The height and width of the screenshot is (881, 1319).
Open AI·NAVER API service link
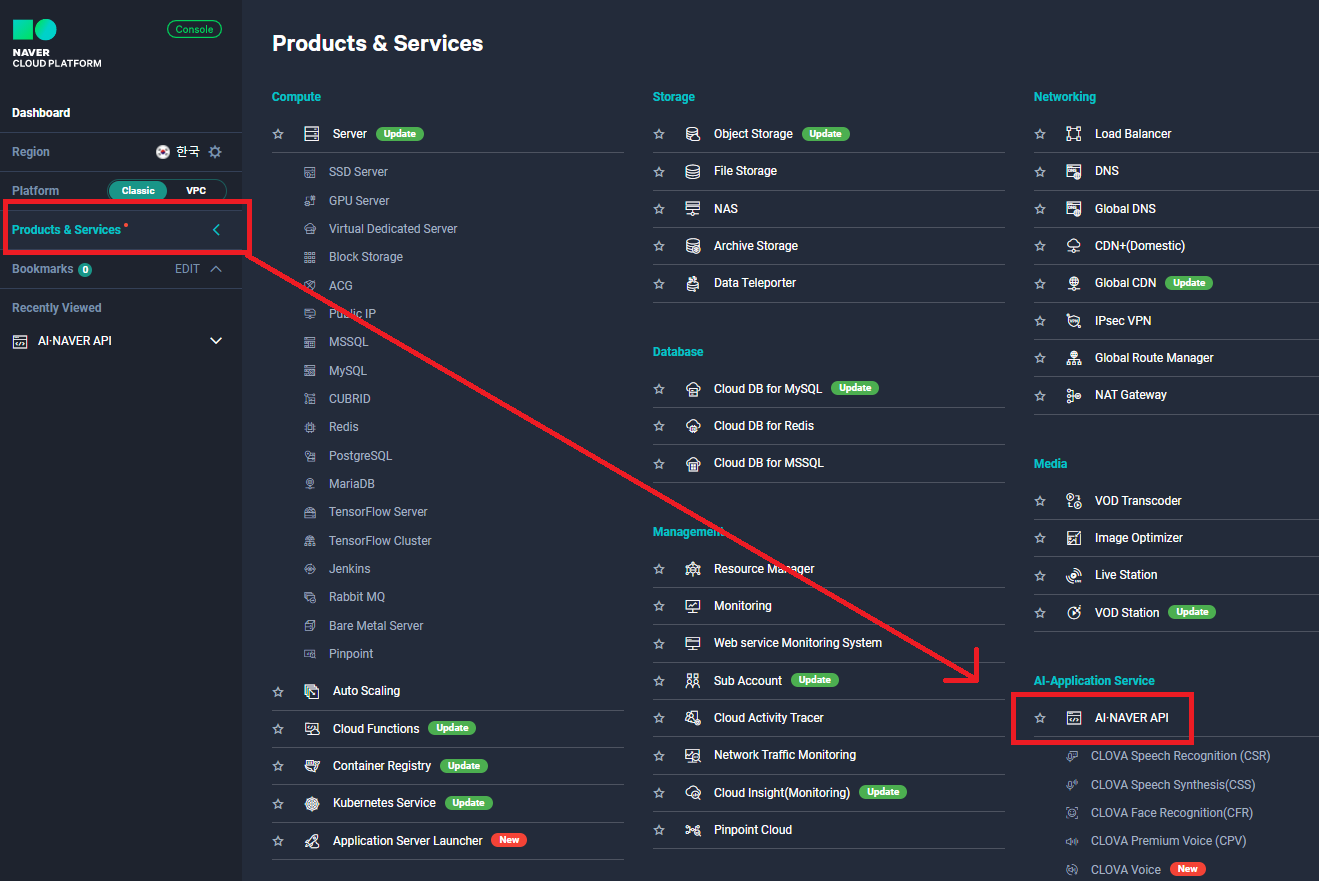click(x=1131, y=718)
